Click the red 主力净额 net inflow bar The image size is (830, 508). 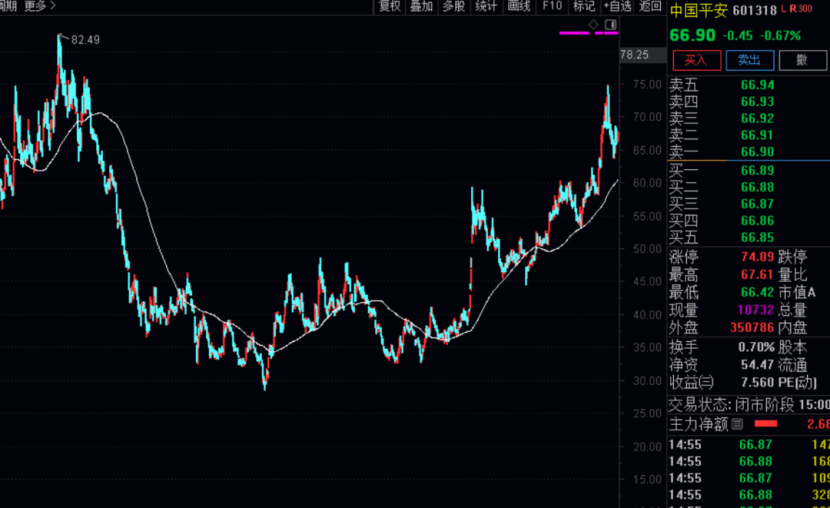coord(767,425)
